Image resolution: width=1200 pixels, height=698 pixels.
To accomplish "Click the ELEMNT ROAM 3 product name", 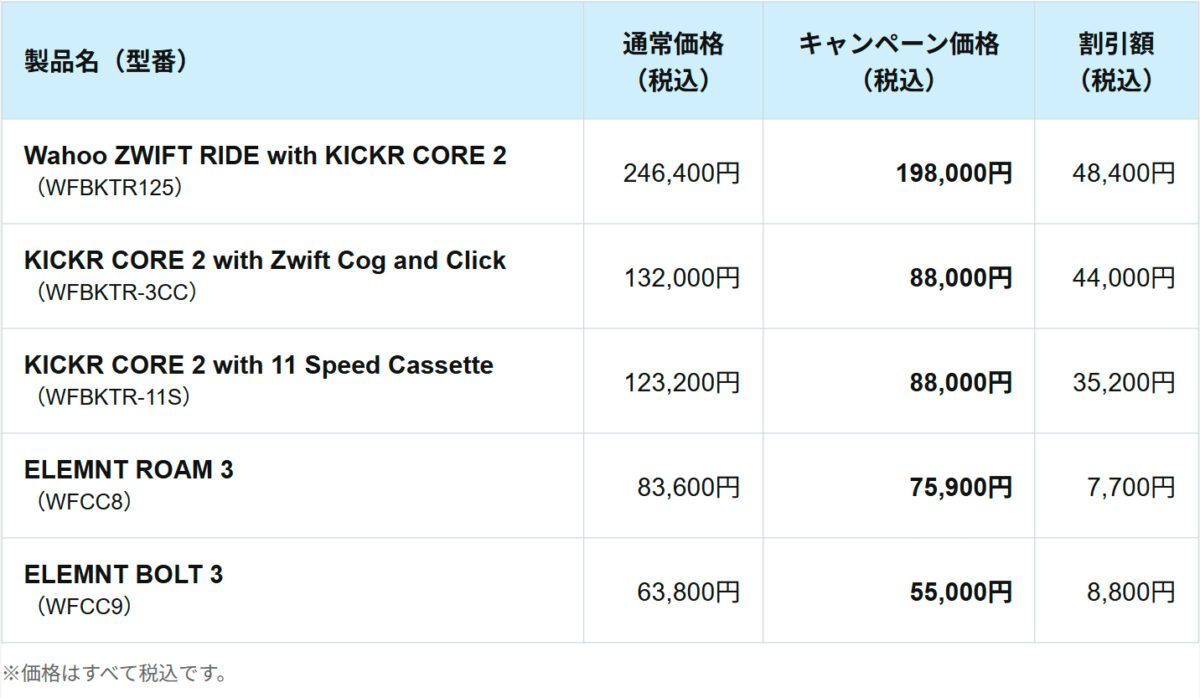I will [x=129, y=470].
